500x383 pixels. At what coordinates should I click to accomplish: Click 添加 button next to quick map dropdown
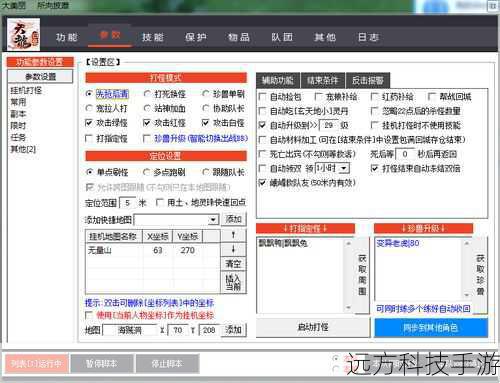click(234, 219)
